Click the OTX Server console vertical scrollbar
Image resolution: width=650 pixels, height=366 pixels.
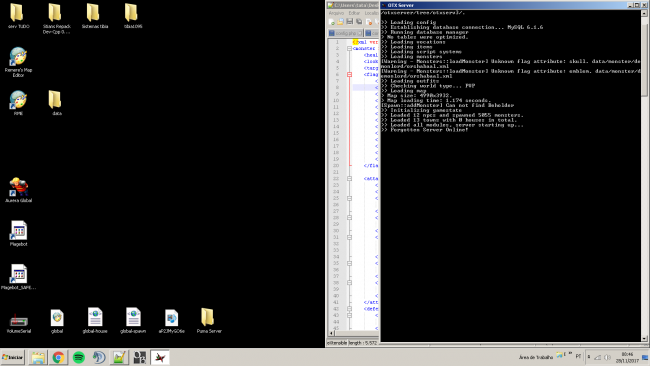click(644, 176)
